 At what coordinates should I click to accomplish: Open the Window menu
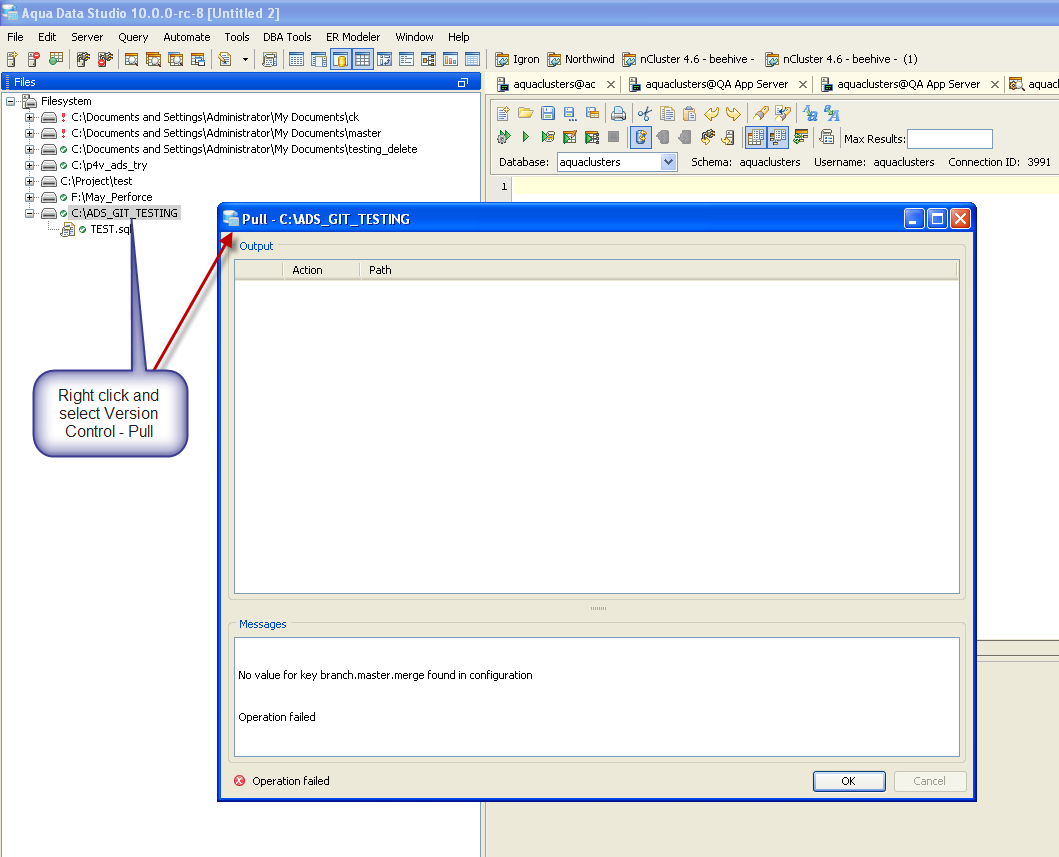point(414,37)
